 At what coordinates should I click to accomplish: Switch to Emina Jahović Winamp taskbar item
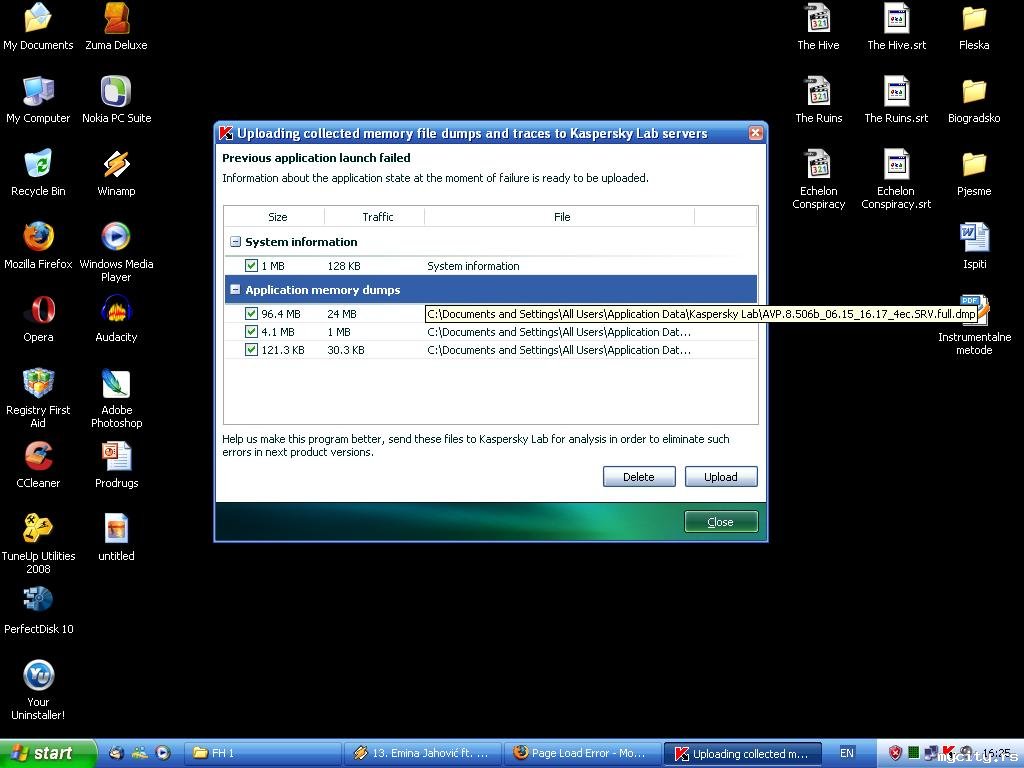coord(423,753)
